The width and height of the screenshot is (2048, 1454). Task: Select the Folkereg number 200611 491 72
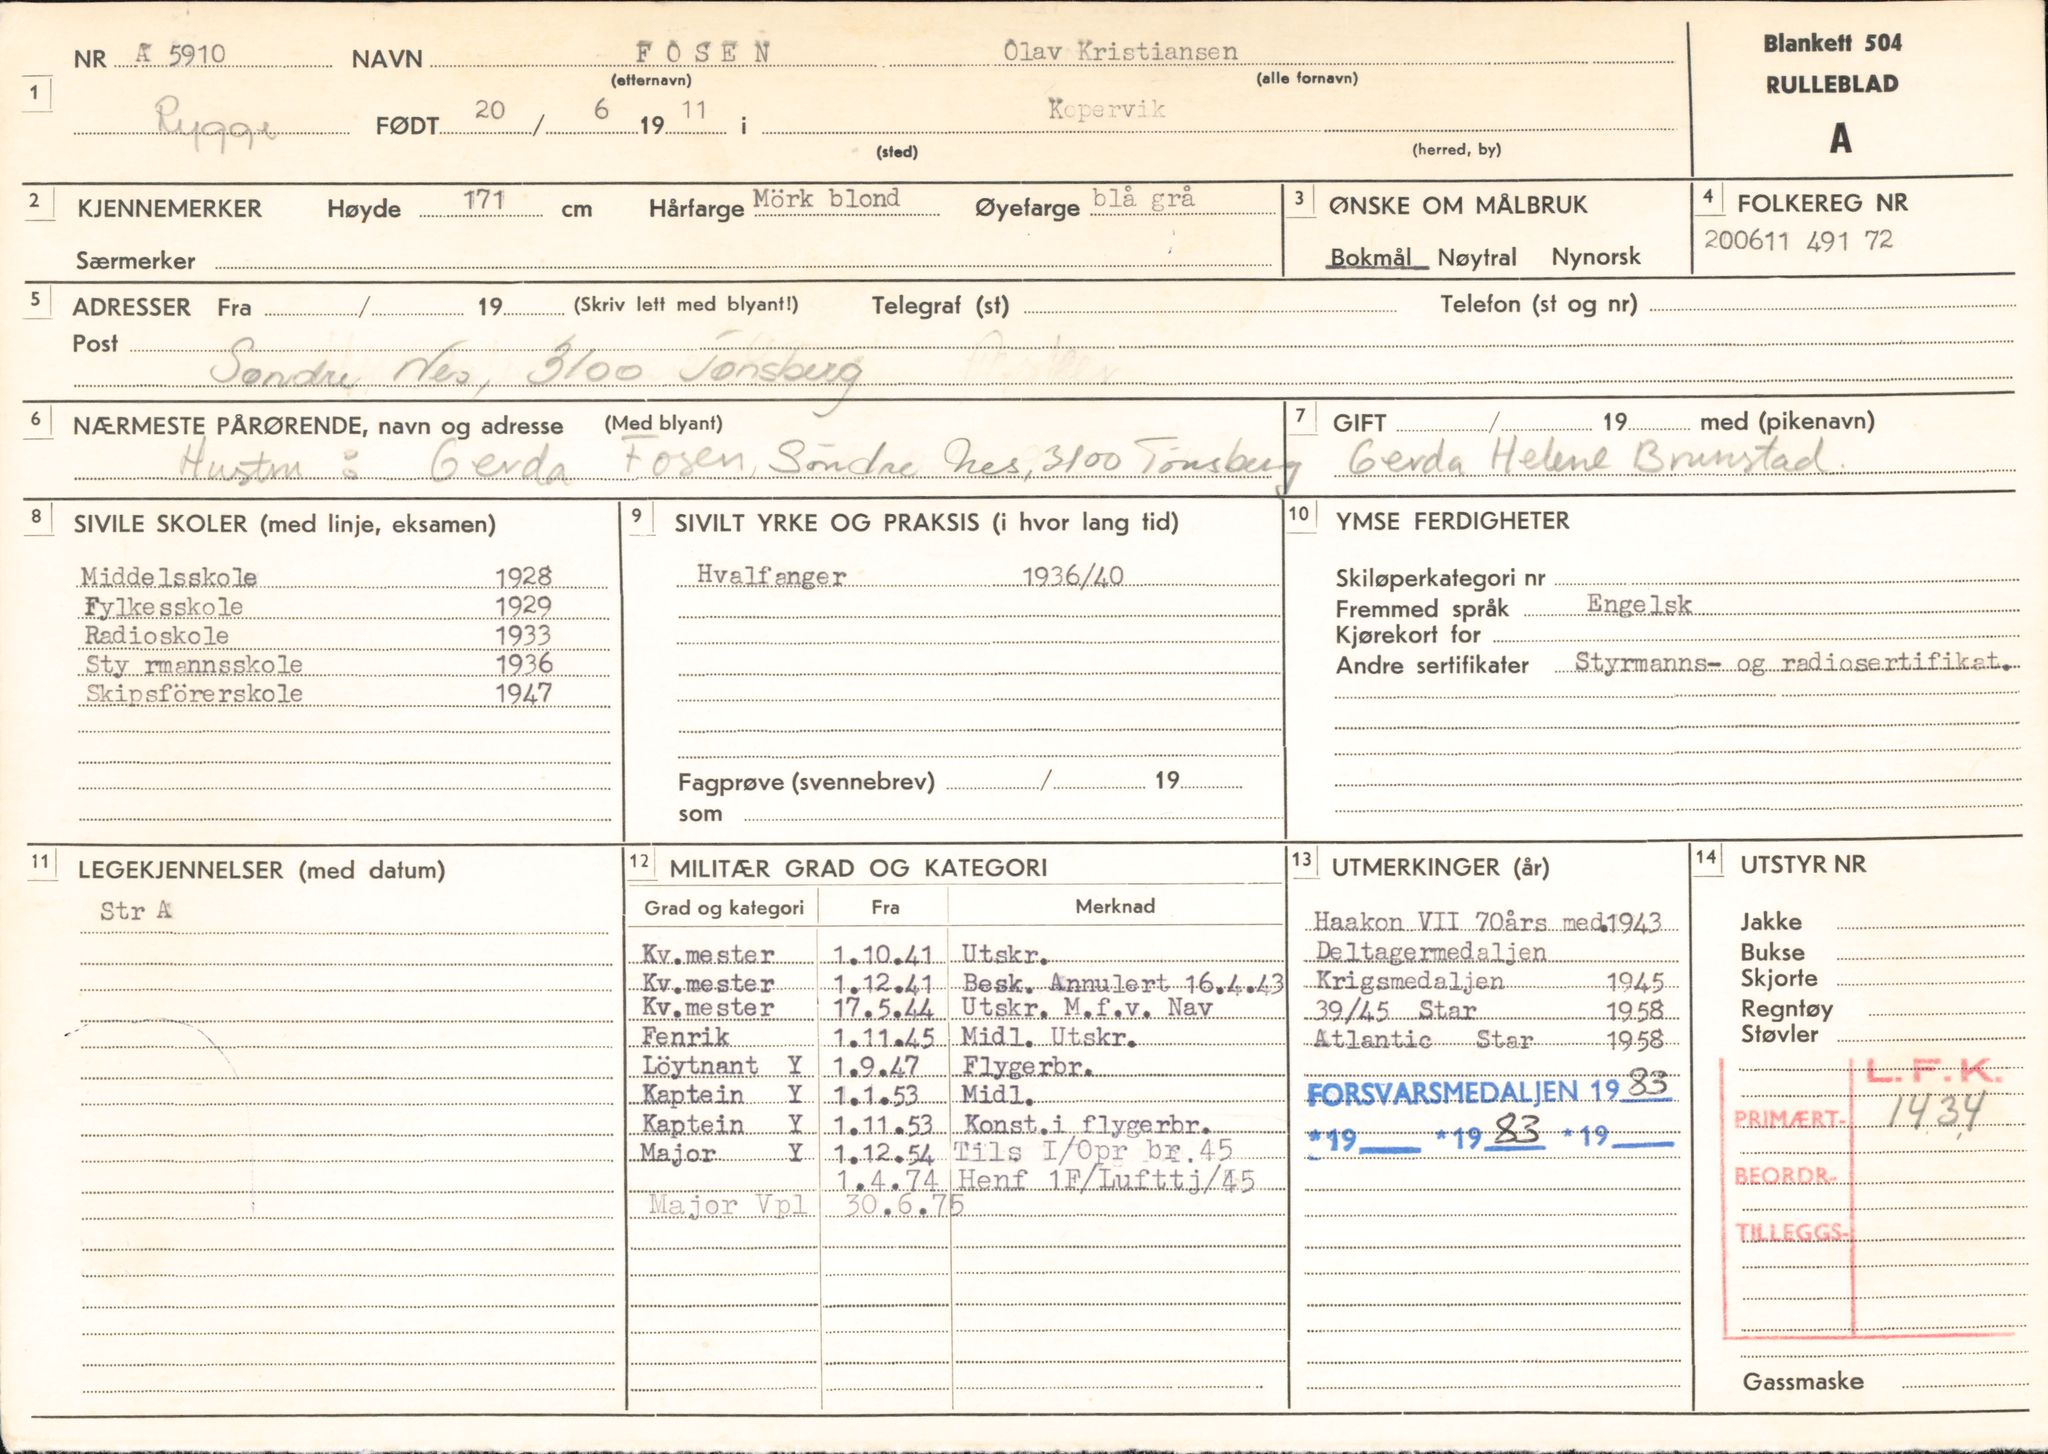[1798, 240]
